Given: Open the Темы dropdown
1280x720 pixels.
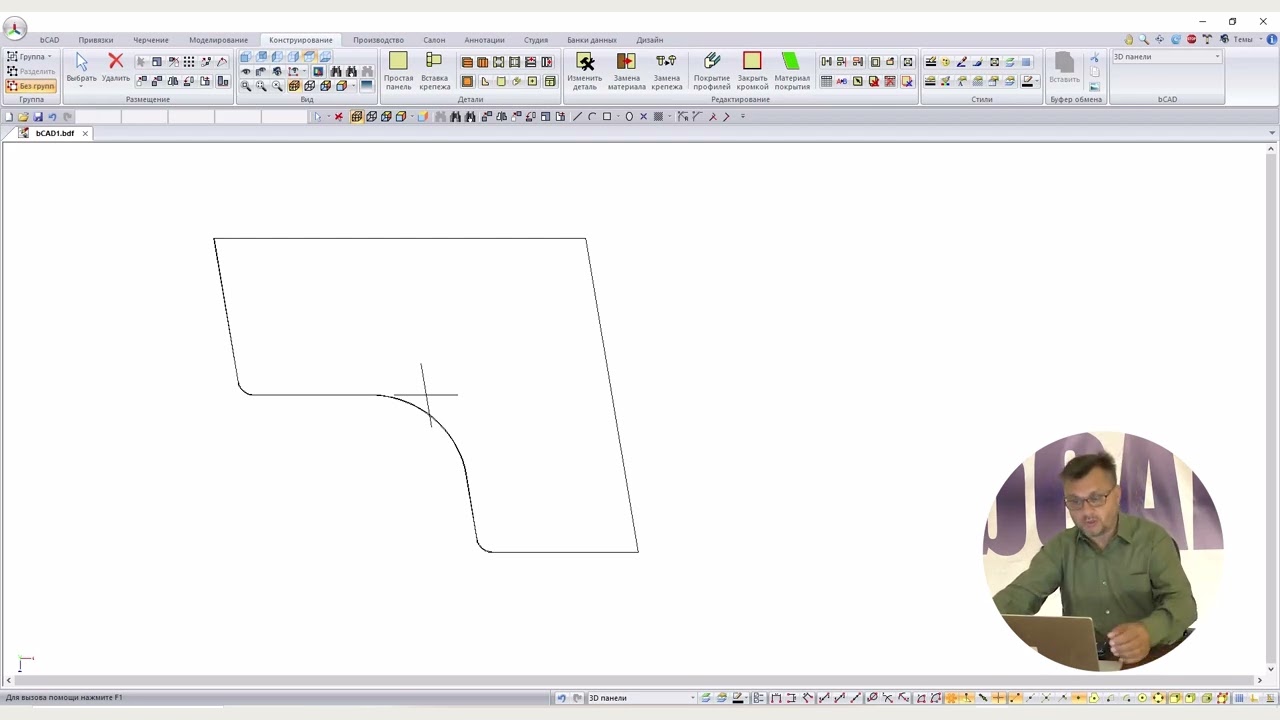Looking at the screenshot, I should pyautogui.click(x=1246, y=39).
